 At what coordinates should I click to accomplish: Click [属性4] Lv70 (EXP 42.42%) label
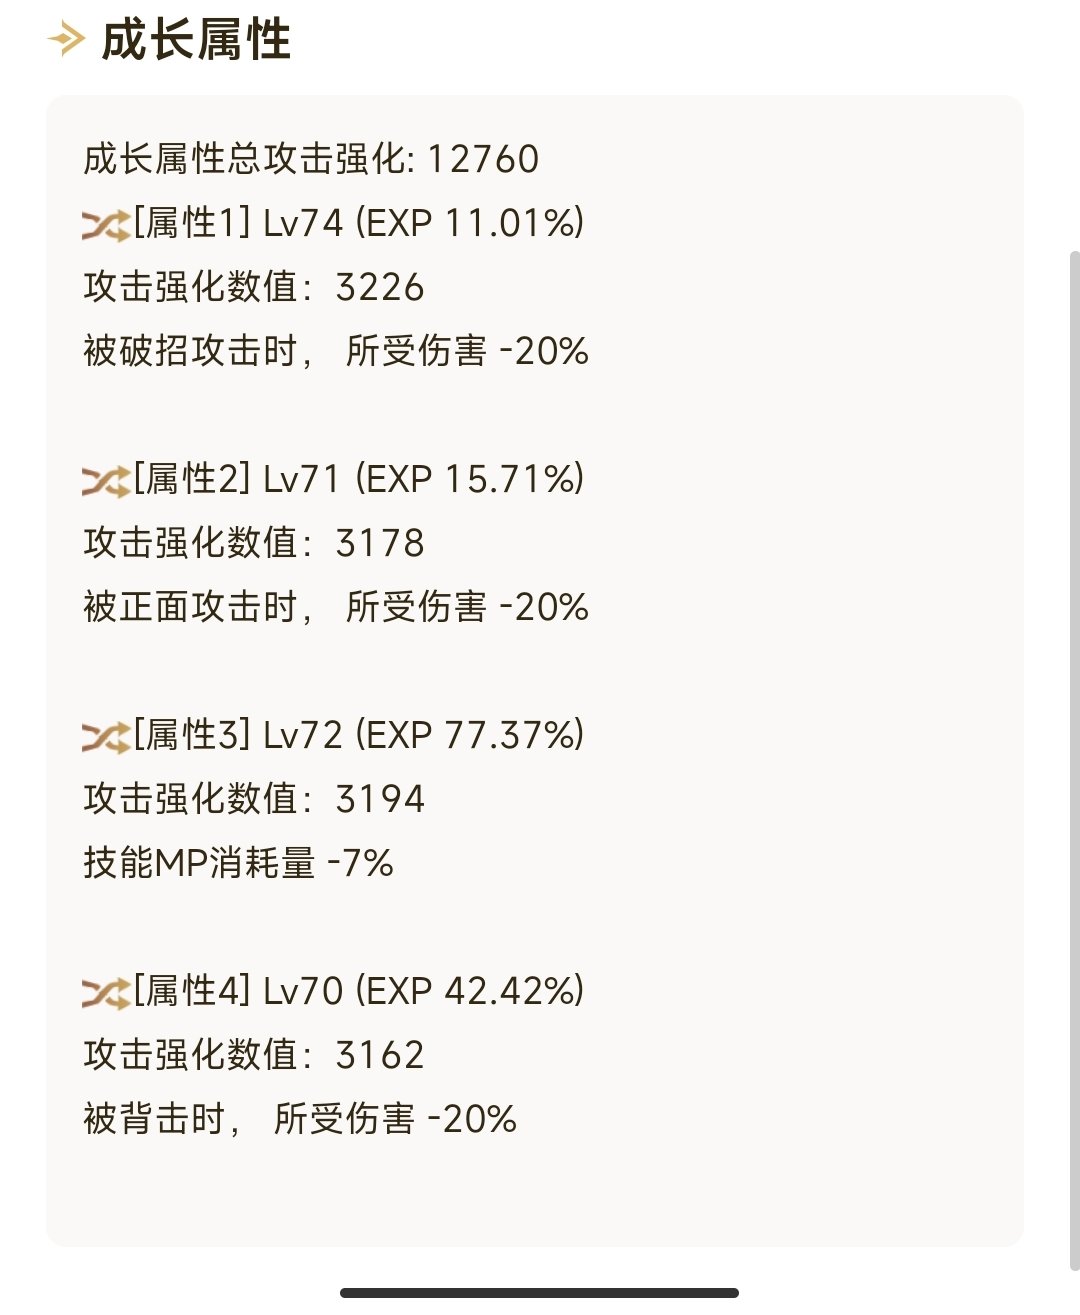click(x=359, y=991)
